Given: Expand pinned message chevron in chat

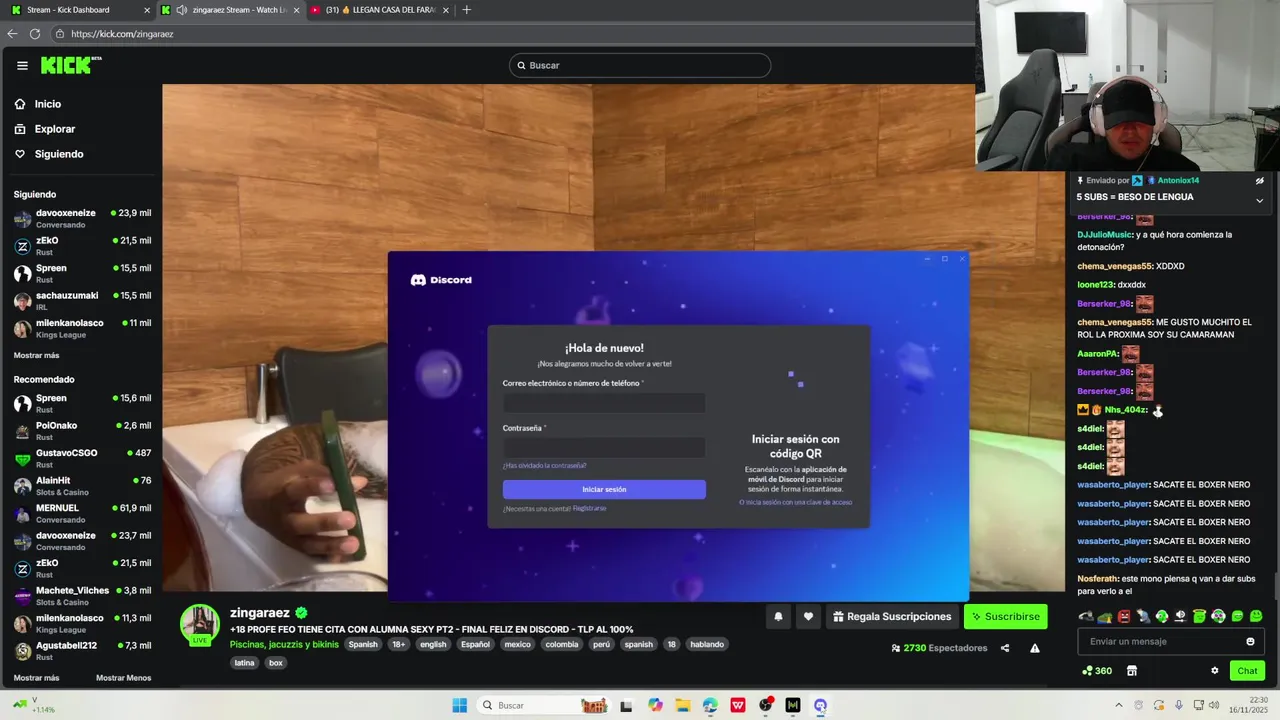Looking at the screenshot, I should click(x=1259, y=200).
